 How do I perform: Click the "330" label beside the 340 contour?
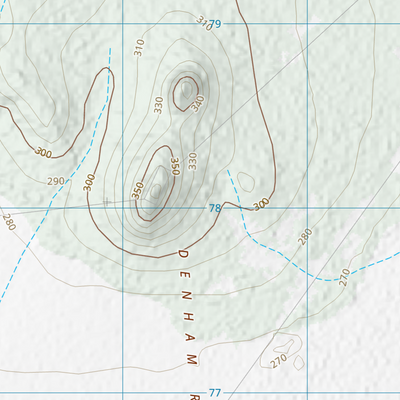(x=159, y=105)
